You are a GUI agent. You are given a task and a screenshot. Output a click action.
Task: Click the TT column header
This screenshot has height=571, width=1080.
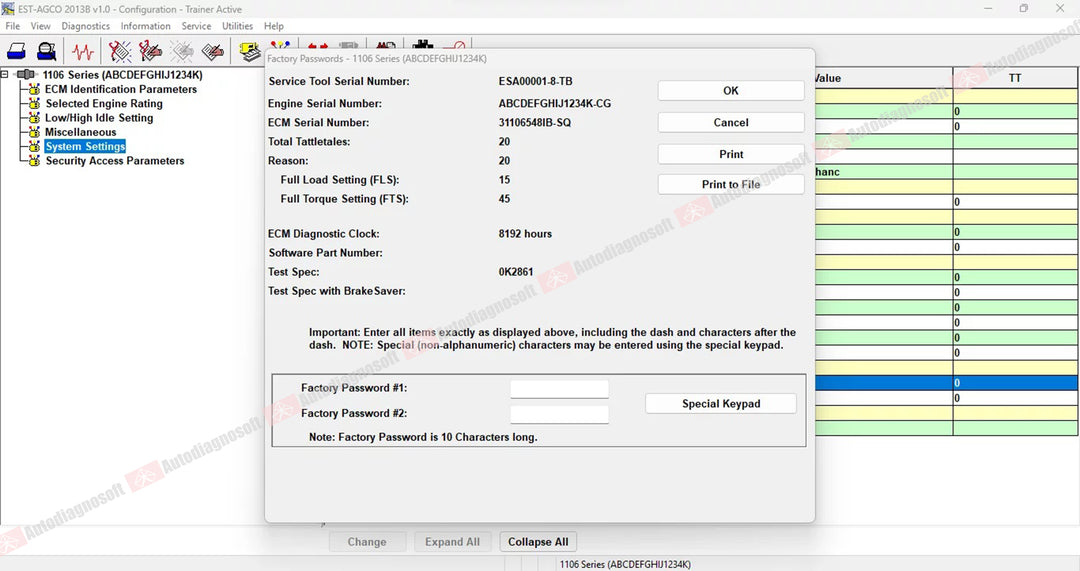pyautogui.click(x=1015, y=78)
